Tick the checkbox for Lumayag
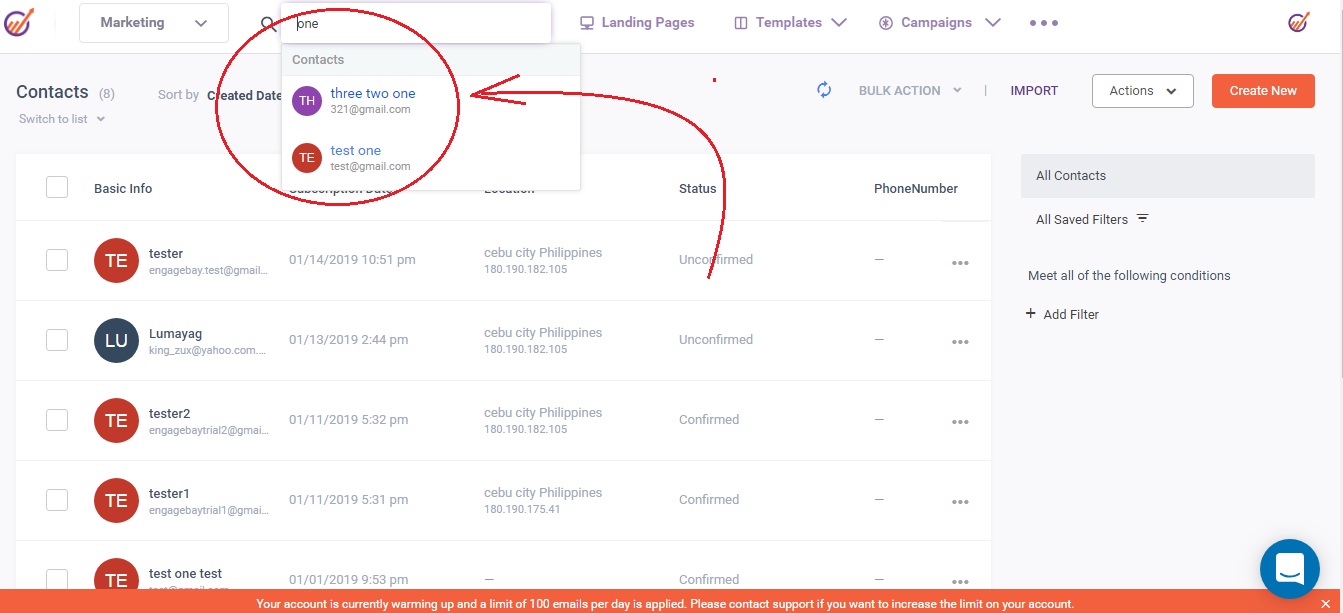Screen dimensions: 1343x613 pyautogui.click(x=57, y=340)
